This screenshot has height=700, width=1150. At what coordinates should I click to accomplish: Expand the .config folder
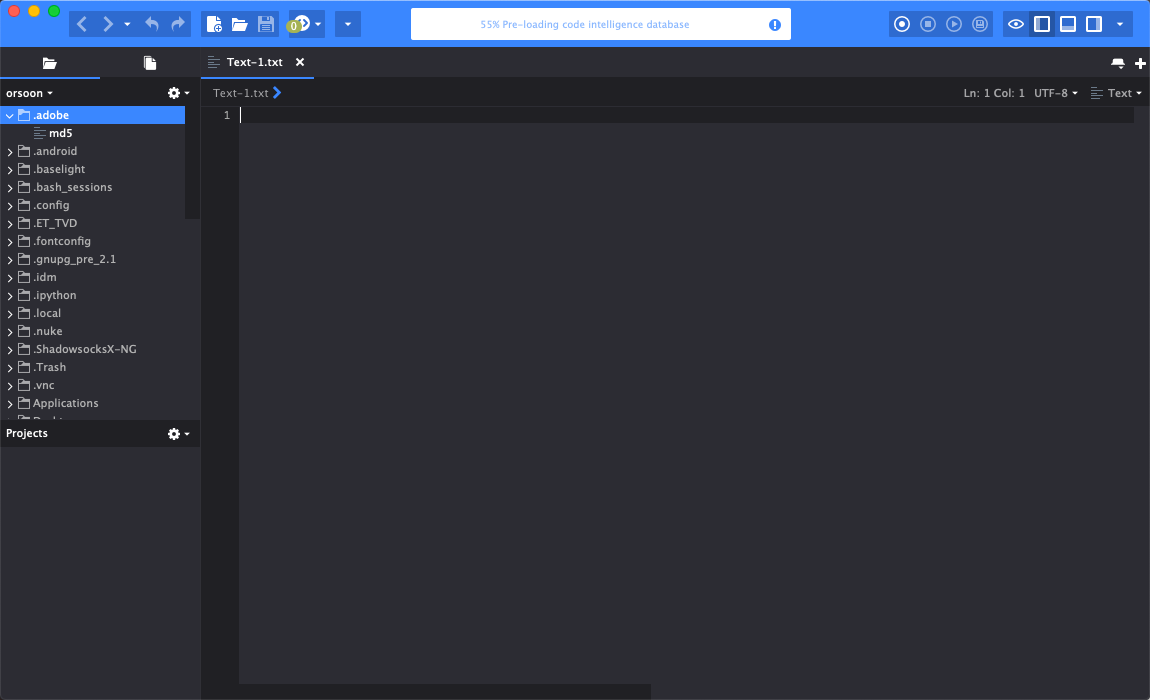pos(10,205)
